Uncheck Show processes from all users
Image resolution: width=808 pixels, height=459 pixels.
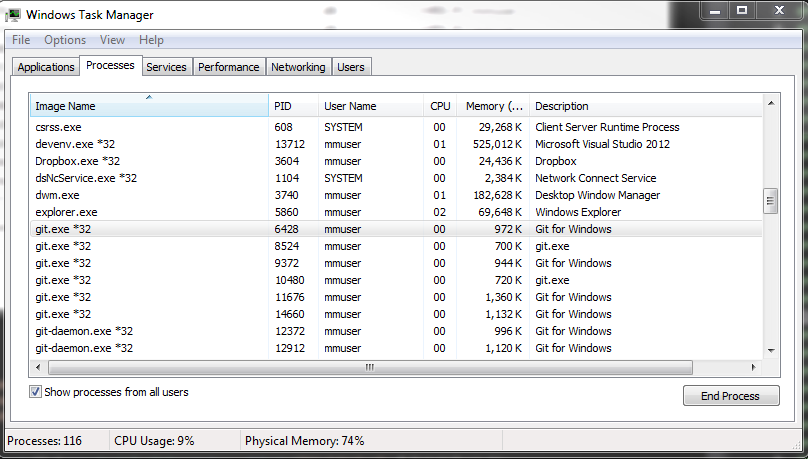pos(35,392)
